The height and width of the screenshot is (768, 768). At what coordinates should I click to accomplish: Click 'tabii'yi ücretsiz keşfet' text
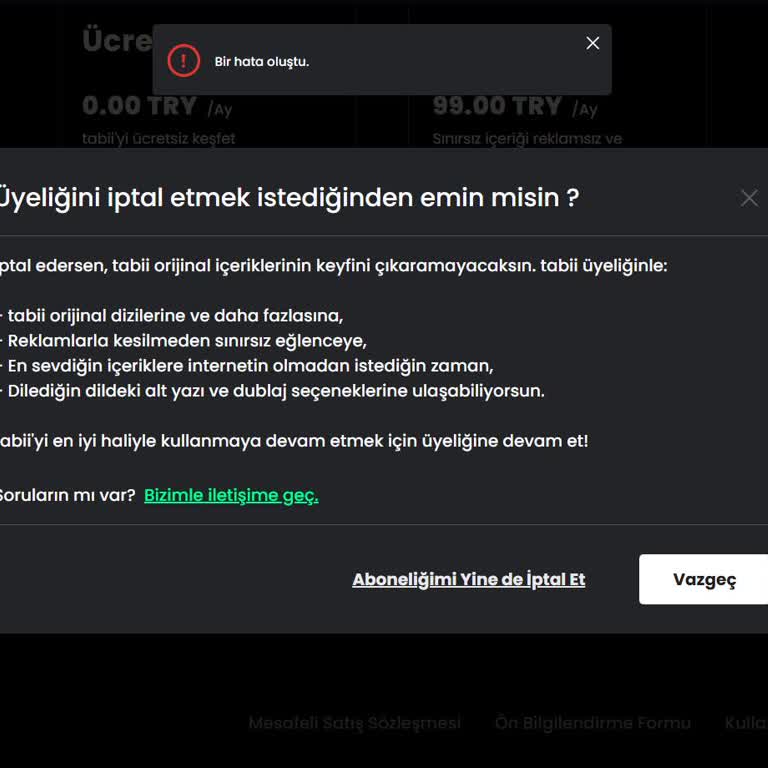(159, 139)
